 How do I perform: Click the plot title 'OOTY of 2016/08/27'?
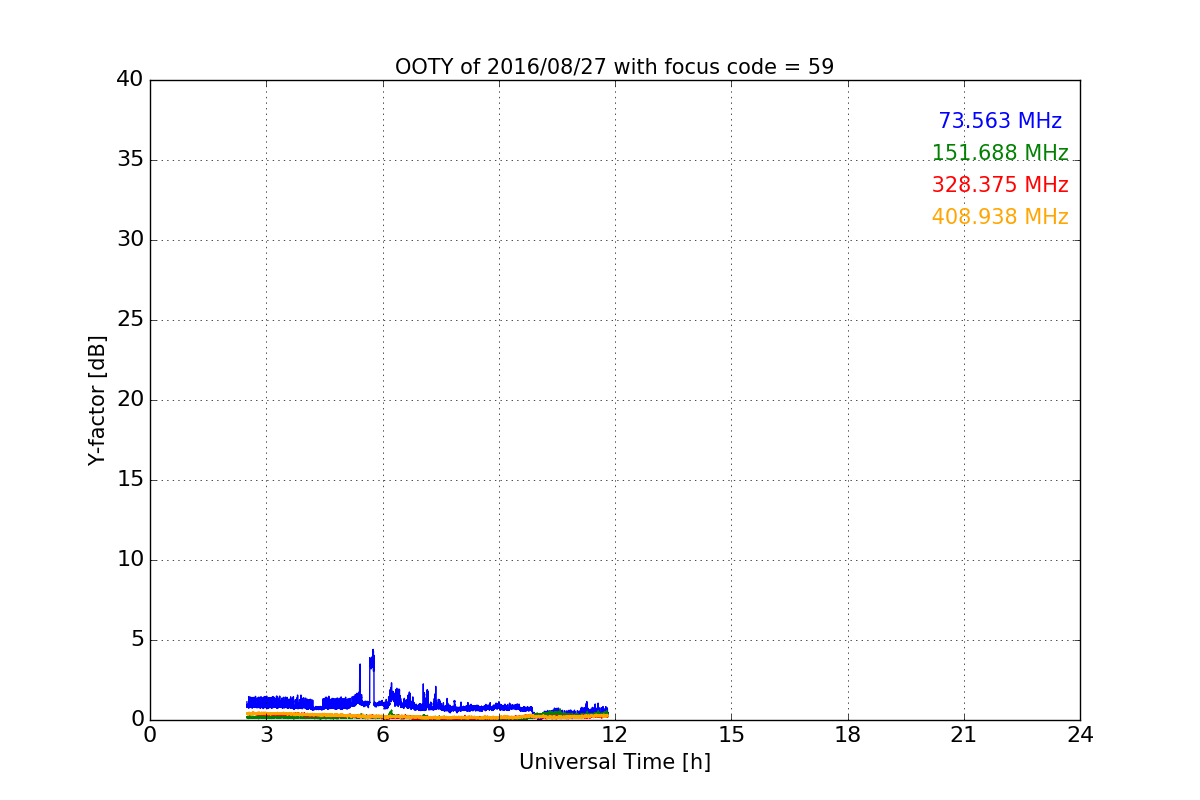[x=501, y=67]
